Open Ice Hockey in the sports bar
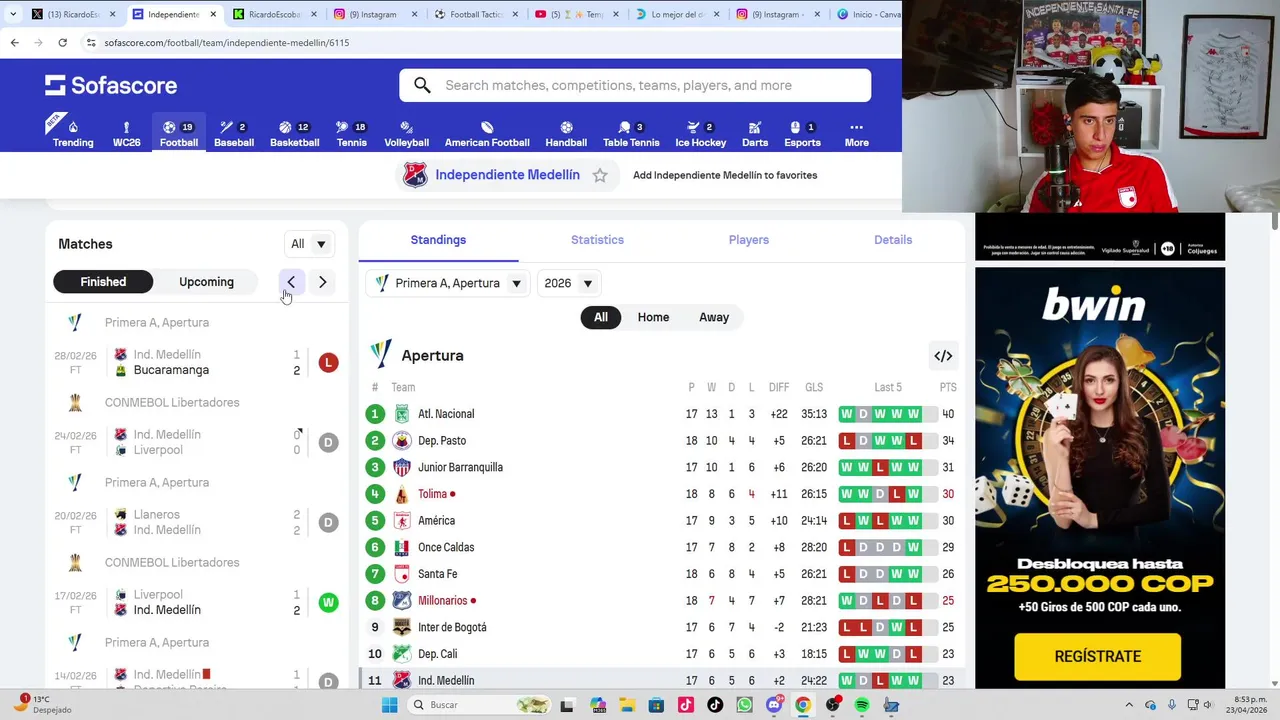 coord(700,133)
